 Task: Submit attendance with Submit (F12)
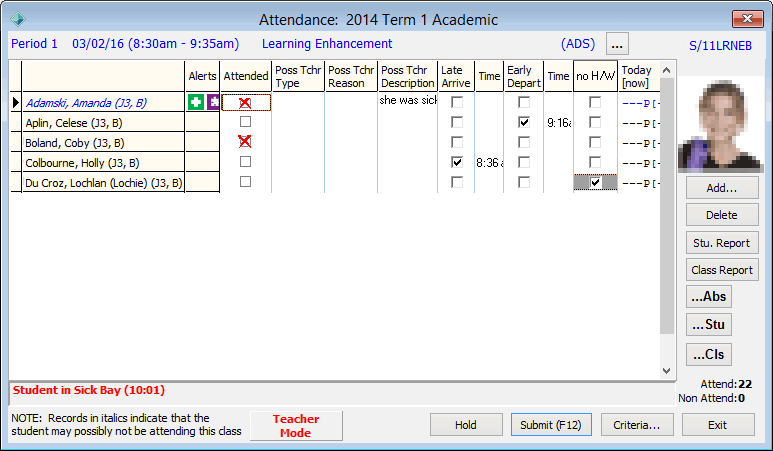[551, 425]
